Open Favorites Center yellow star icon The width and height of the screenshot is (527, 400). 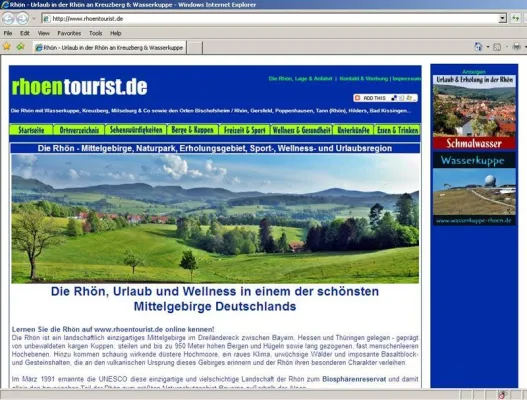click(7, 46)
